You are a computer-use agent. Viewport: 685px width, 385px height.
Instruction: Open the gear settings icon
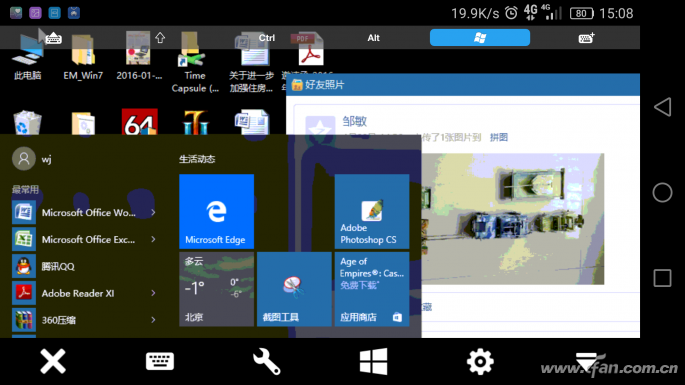coord(480,361)
